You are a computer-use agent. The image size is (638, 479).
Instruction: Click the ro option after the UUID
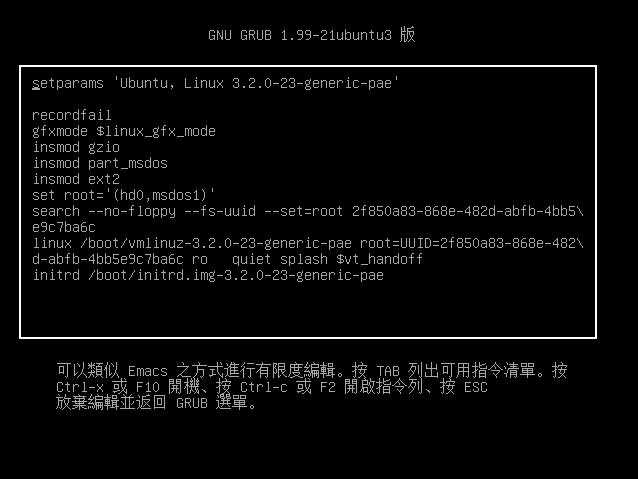[x=200, y=259]
